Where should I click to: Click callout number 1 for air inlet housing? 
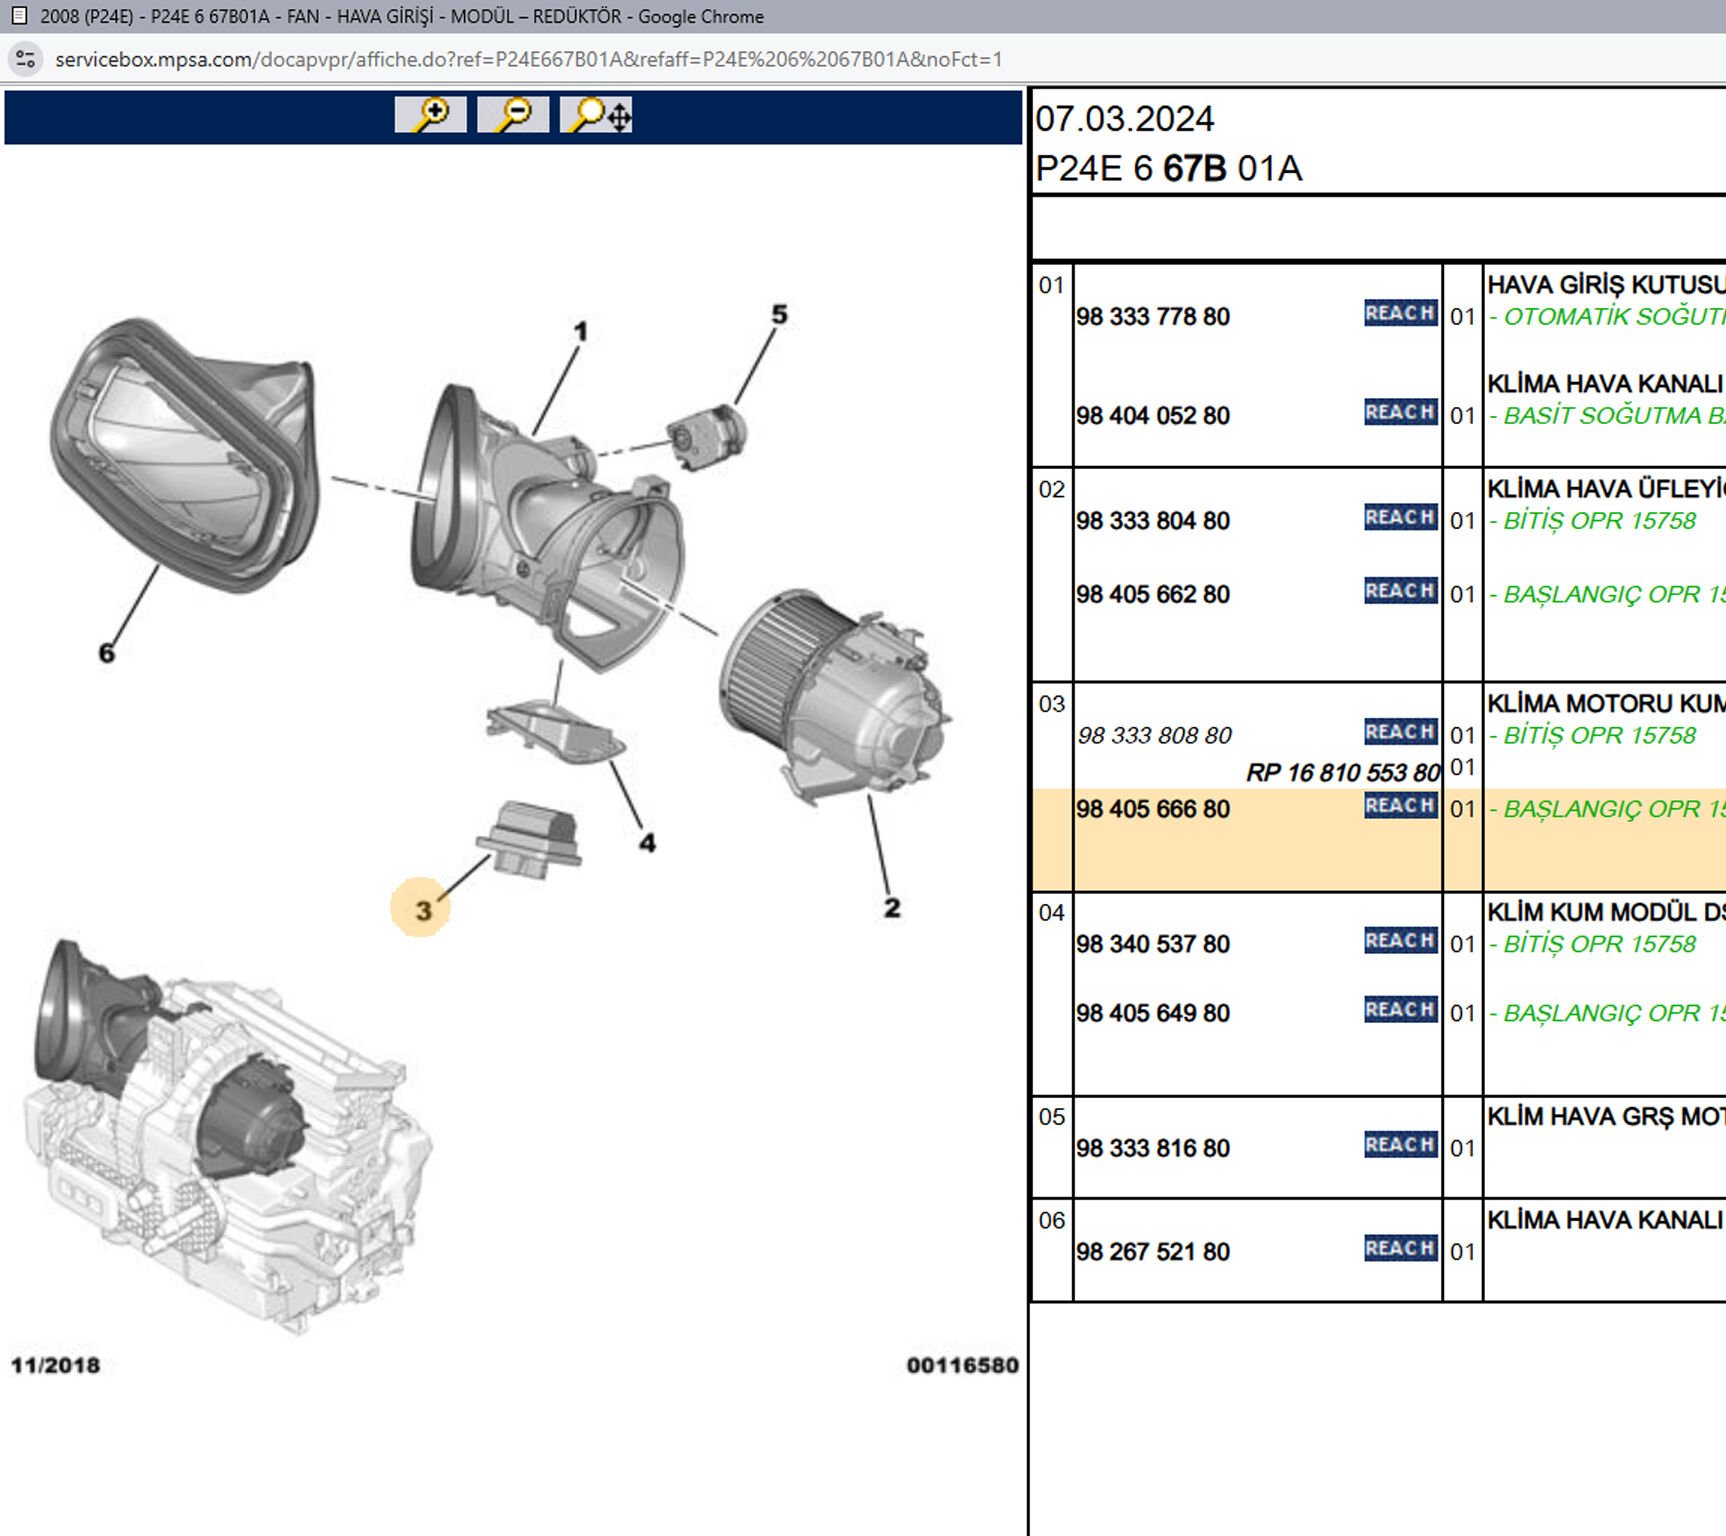[x=581, y=331]
